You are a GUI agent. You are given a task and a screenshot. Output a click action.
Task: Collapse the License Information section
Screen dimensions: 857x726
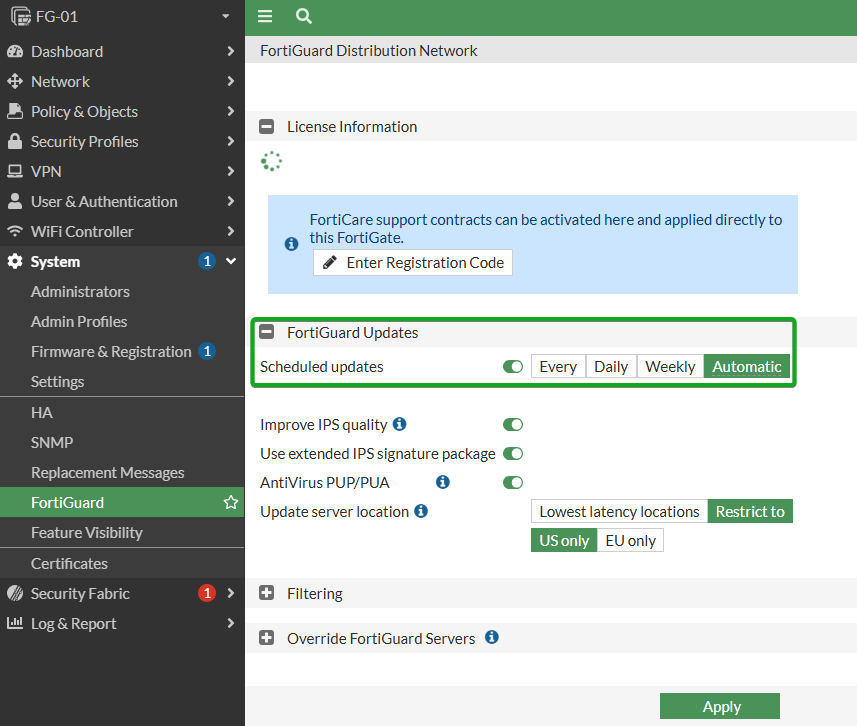pyautogui.click(x=267, y=126)
